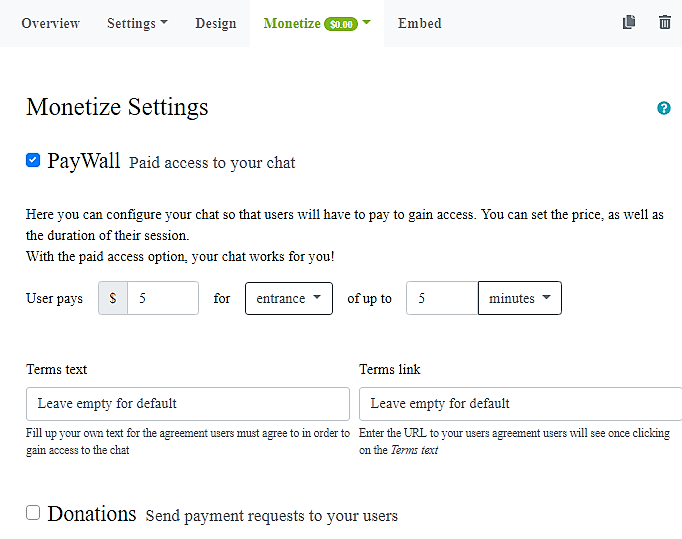Image resolution: width=682 pixels, height=539 pixels.
Task: Click the Monetize tab label
Action: pyautogui.click(x=291, y=23)
